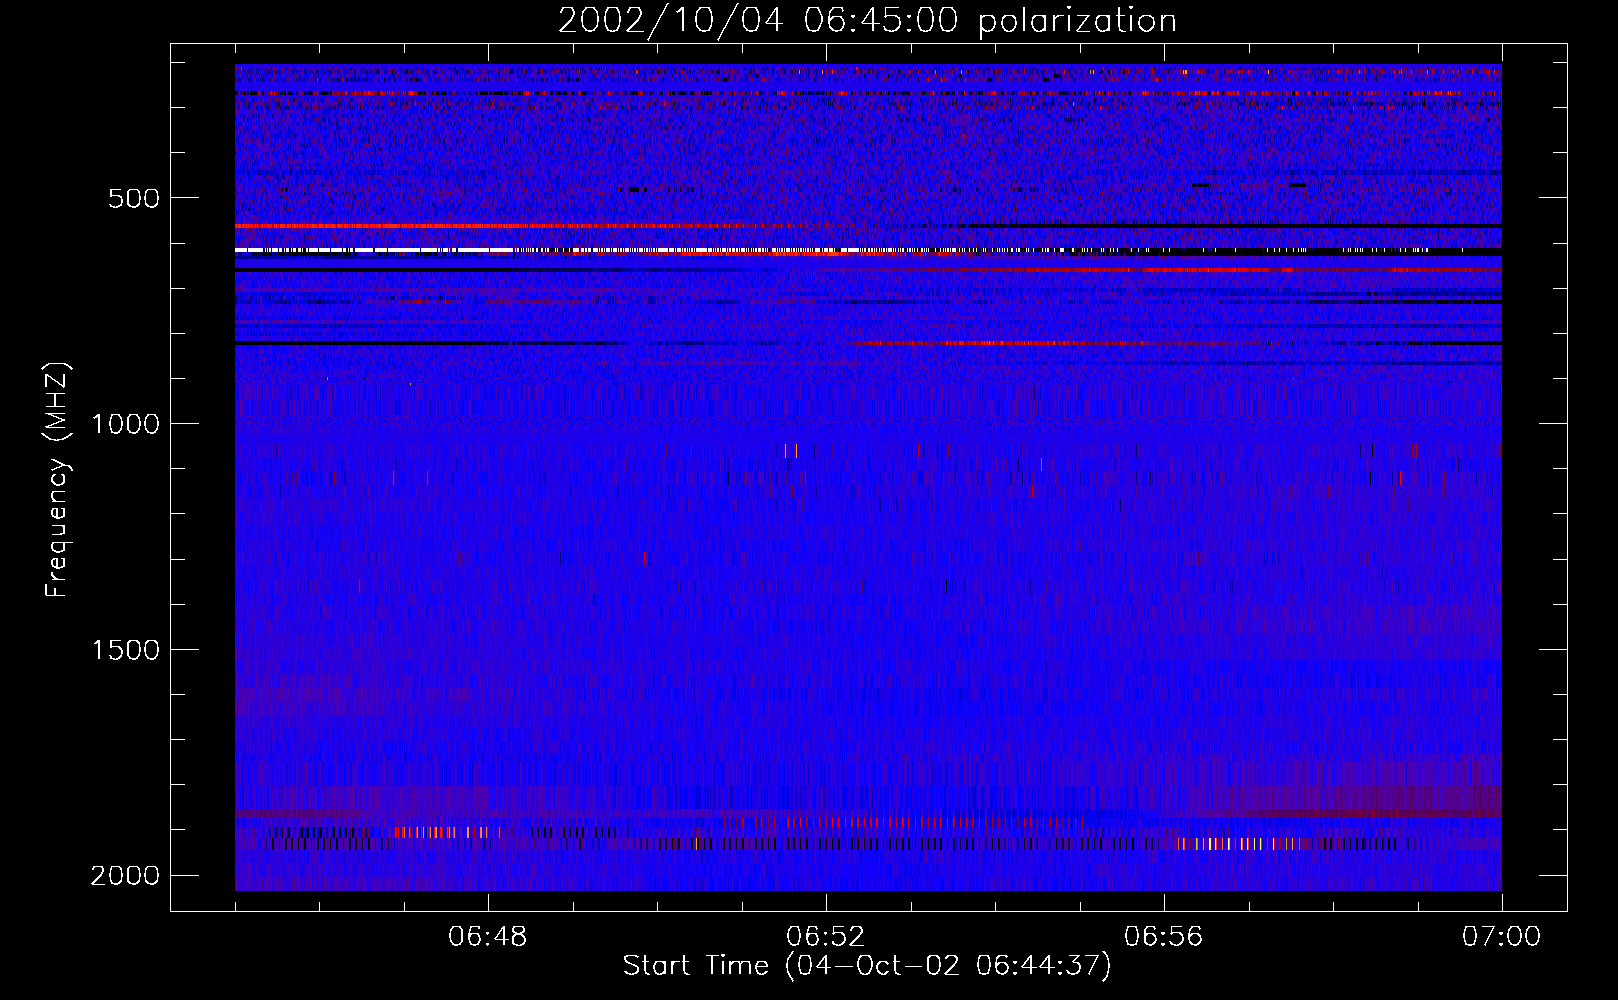The width and height of the screenshot is (1618, 1000).
Task: Click the 06:52 time tick label
Action: [x=826, y=937]
